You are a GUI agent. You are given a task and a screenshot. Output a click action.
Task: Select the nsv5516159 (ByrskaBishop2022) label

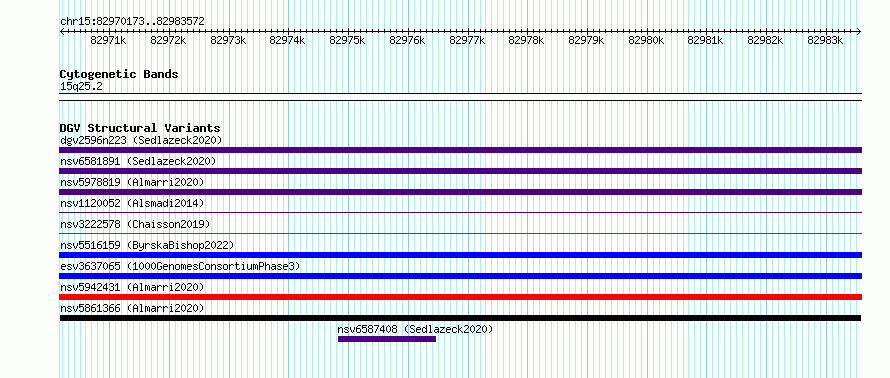click(147, 245)
